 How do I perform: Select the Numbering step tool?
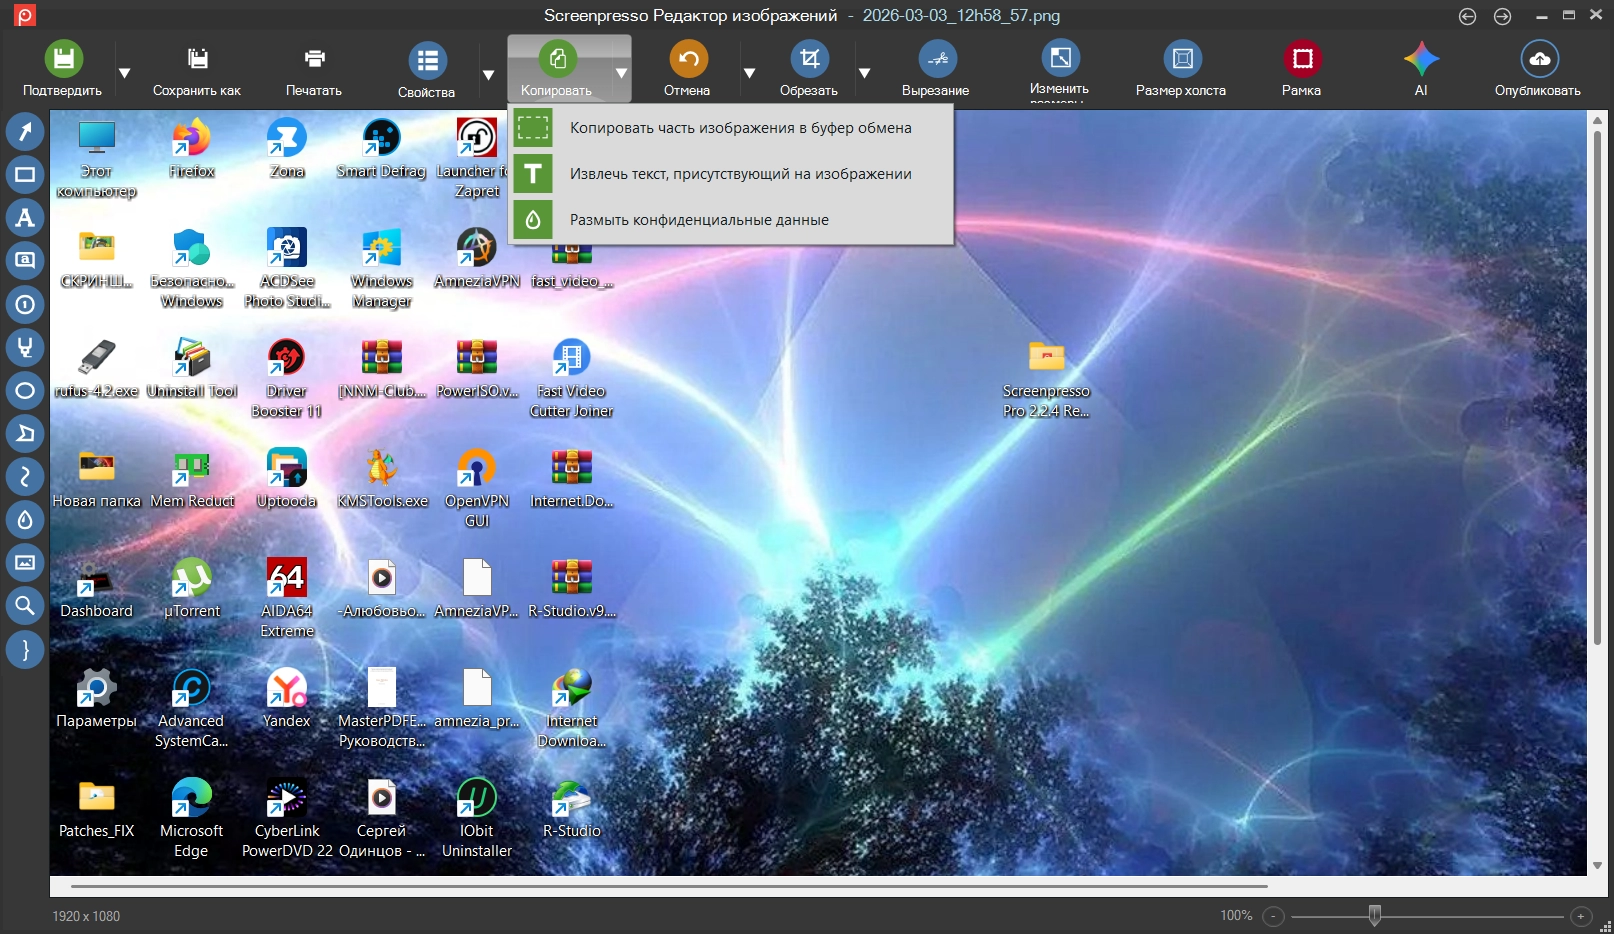(25, 304)
